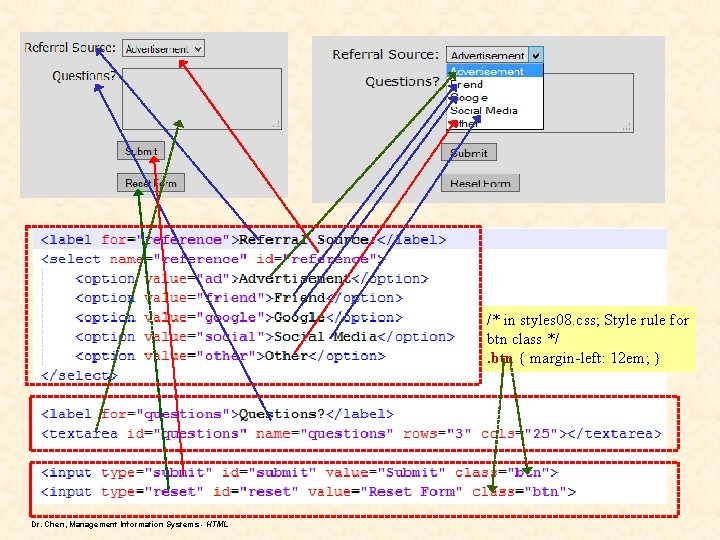
Task: Click the option value="ad" code line
Action: coord(252,279)
